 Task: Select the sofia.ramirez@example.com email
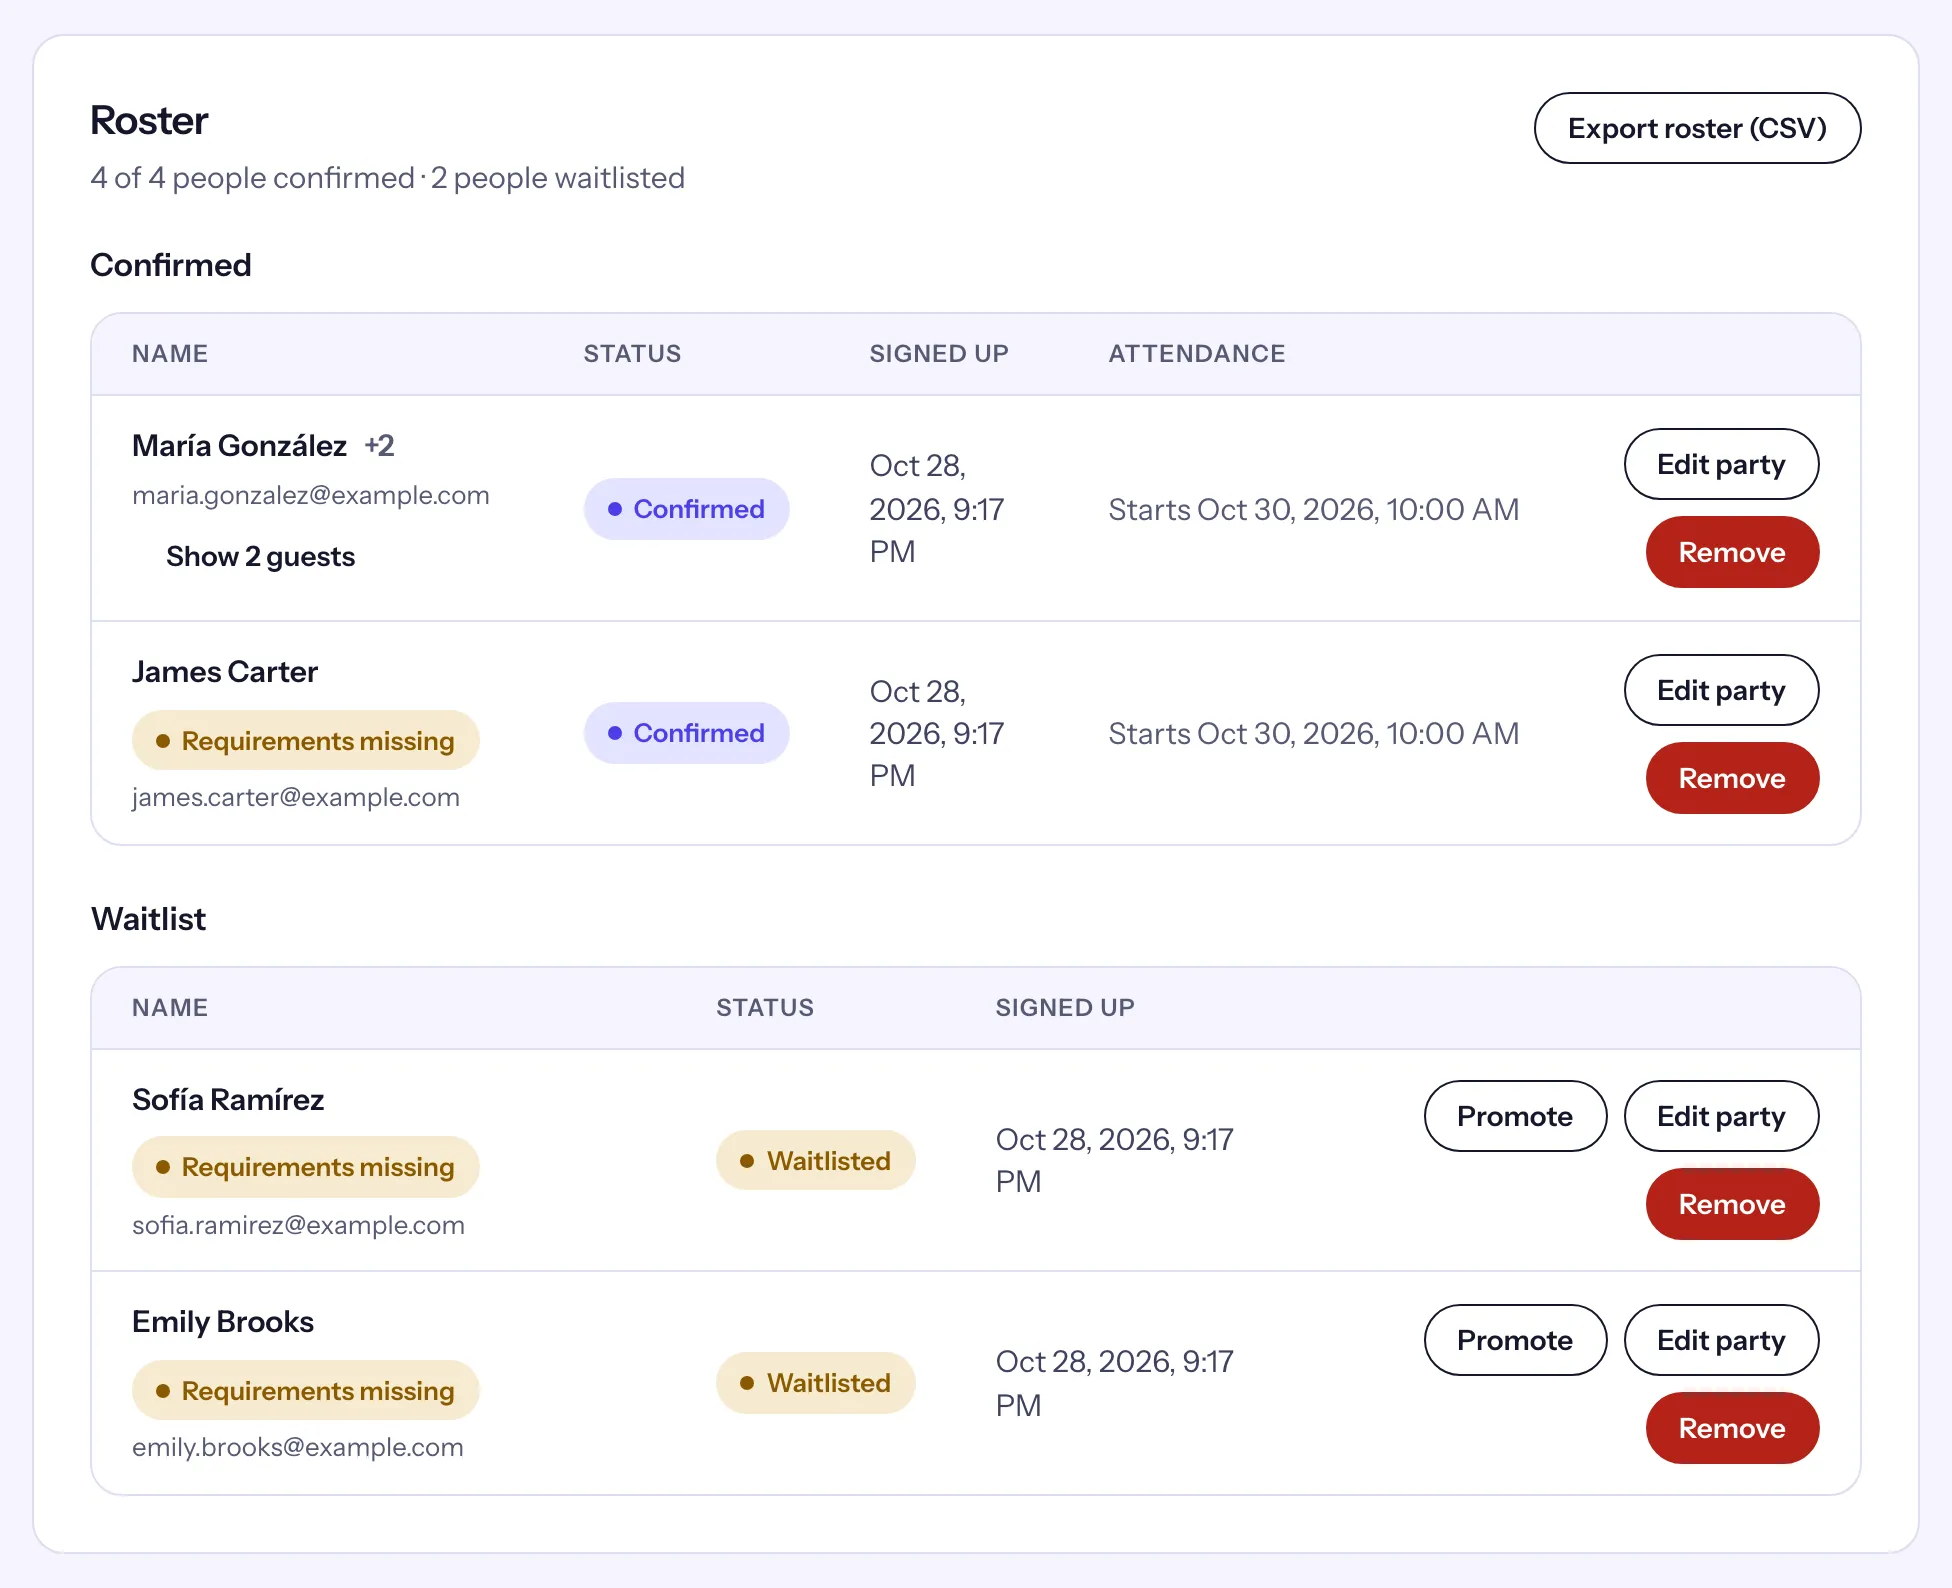click(299, 1225)
